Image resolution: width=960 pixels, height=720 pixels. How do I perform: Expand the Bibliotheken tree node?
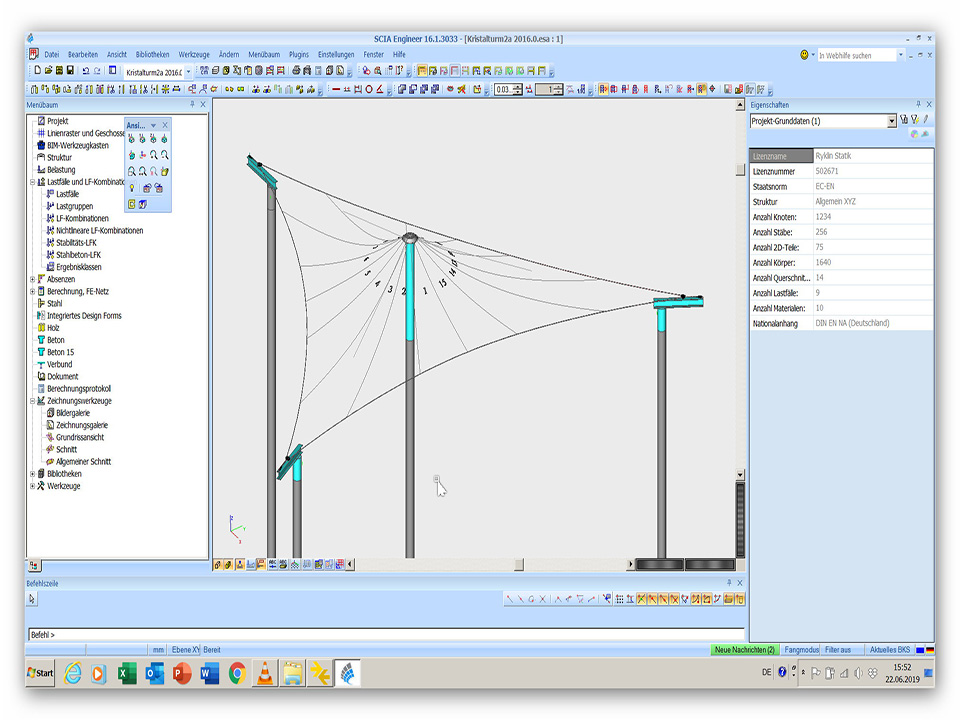33,474
